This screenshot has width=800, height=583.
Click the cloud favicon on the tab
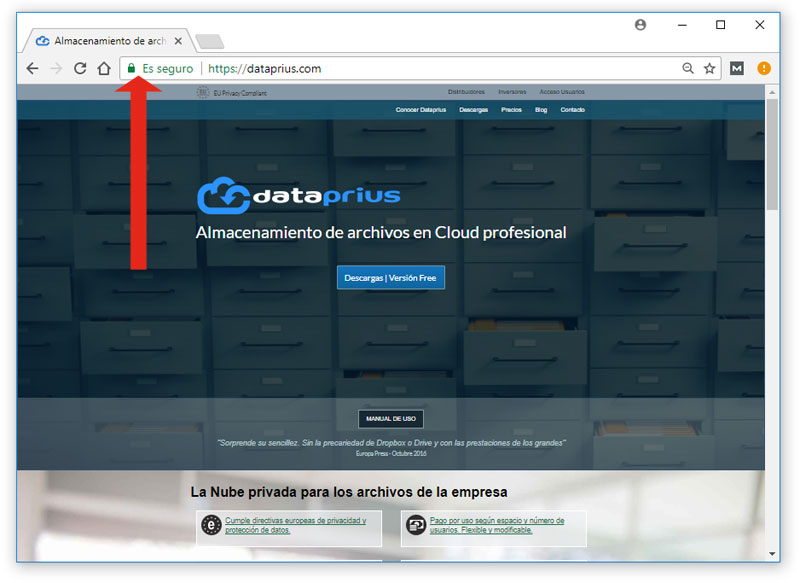pyautogui.click(x=42, y=41)
